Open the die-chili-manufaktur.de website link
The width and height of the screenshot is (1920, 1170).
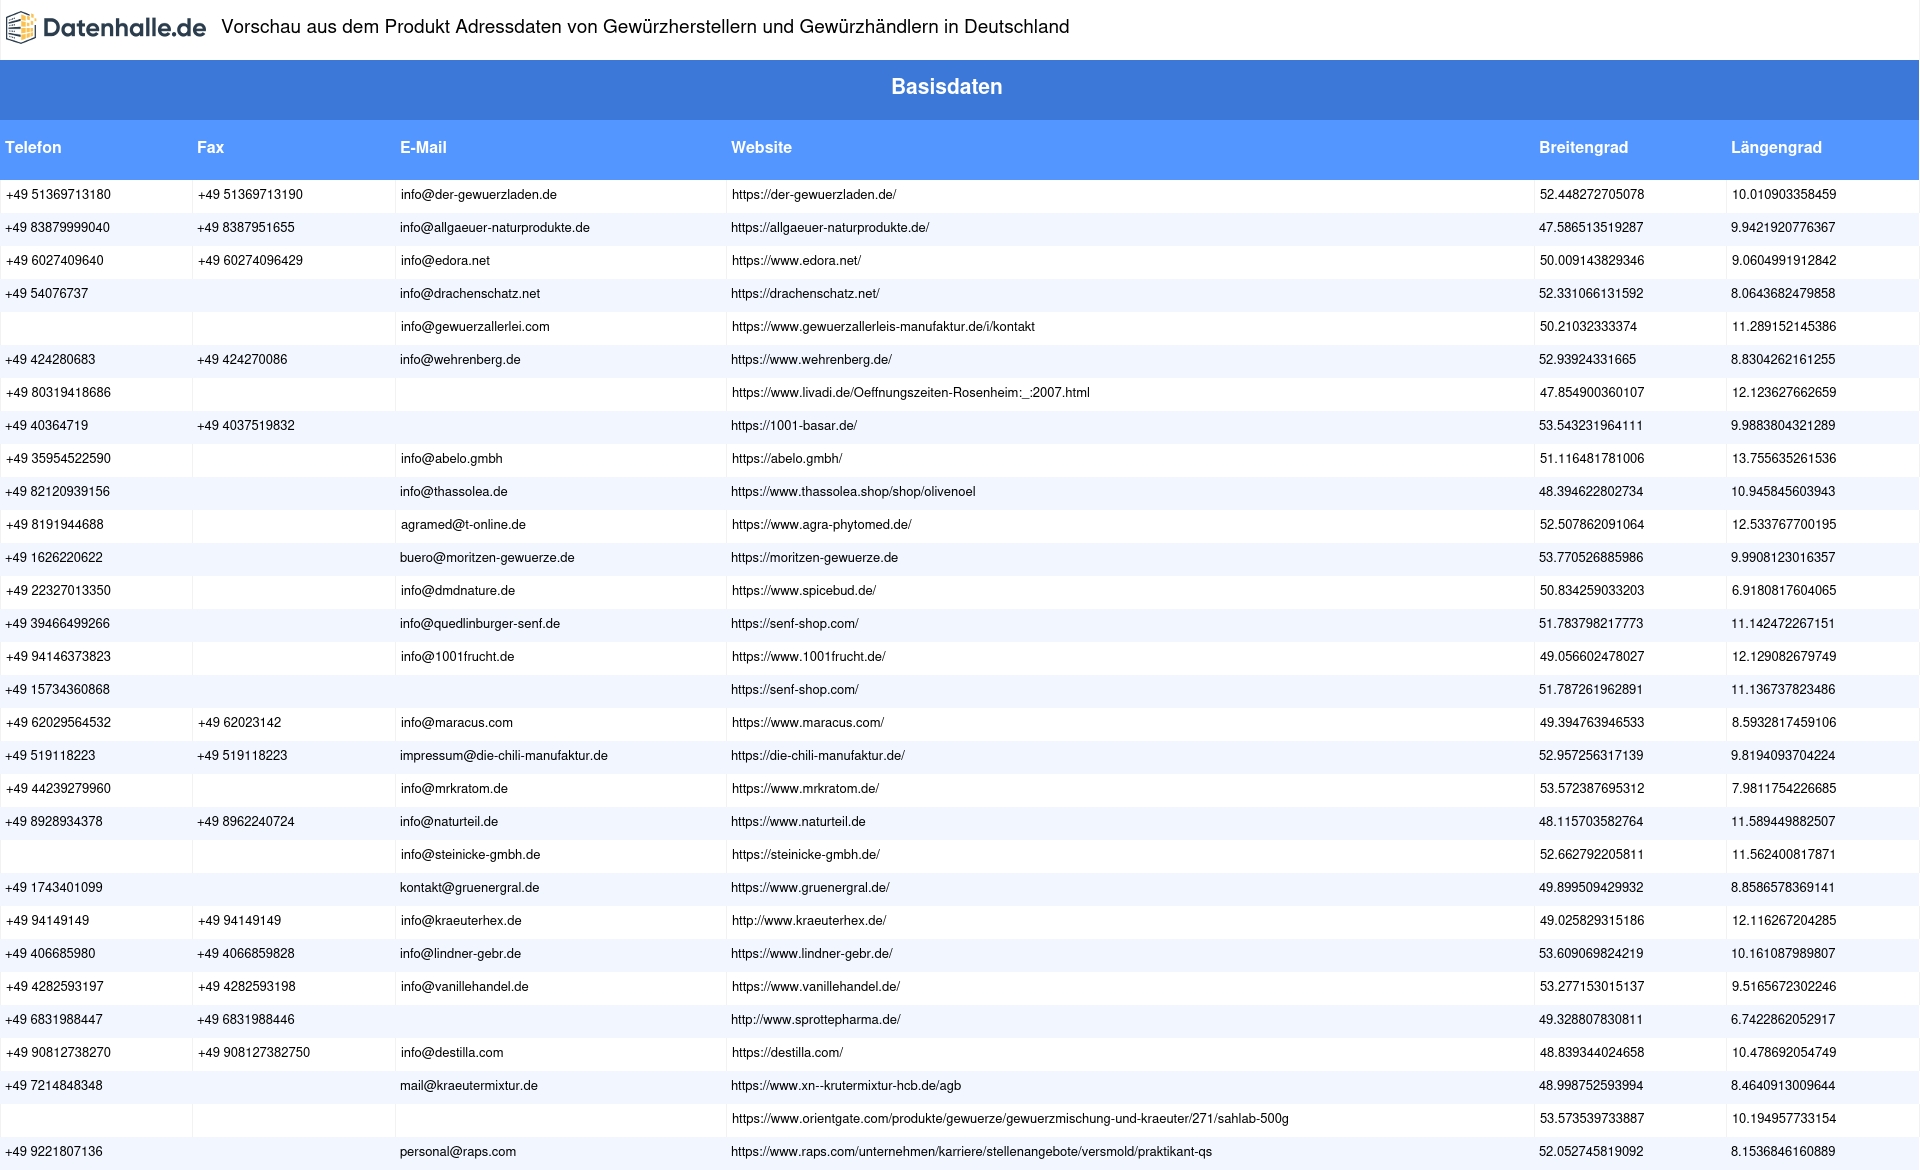coord(818,756)
